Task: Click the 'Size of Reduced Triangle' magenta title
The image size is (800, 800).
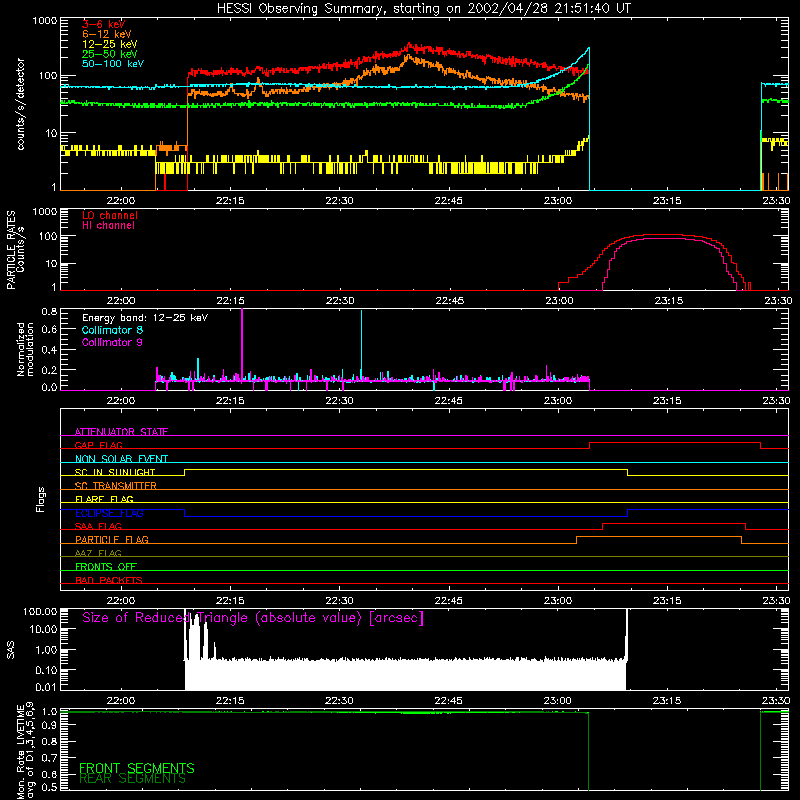Action: pos(253,618)
